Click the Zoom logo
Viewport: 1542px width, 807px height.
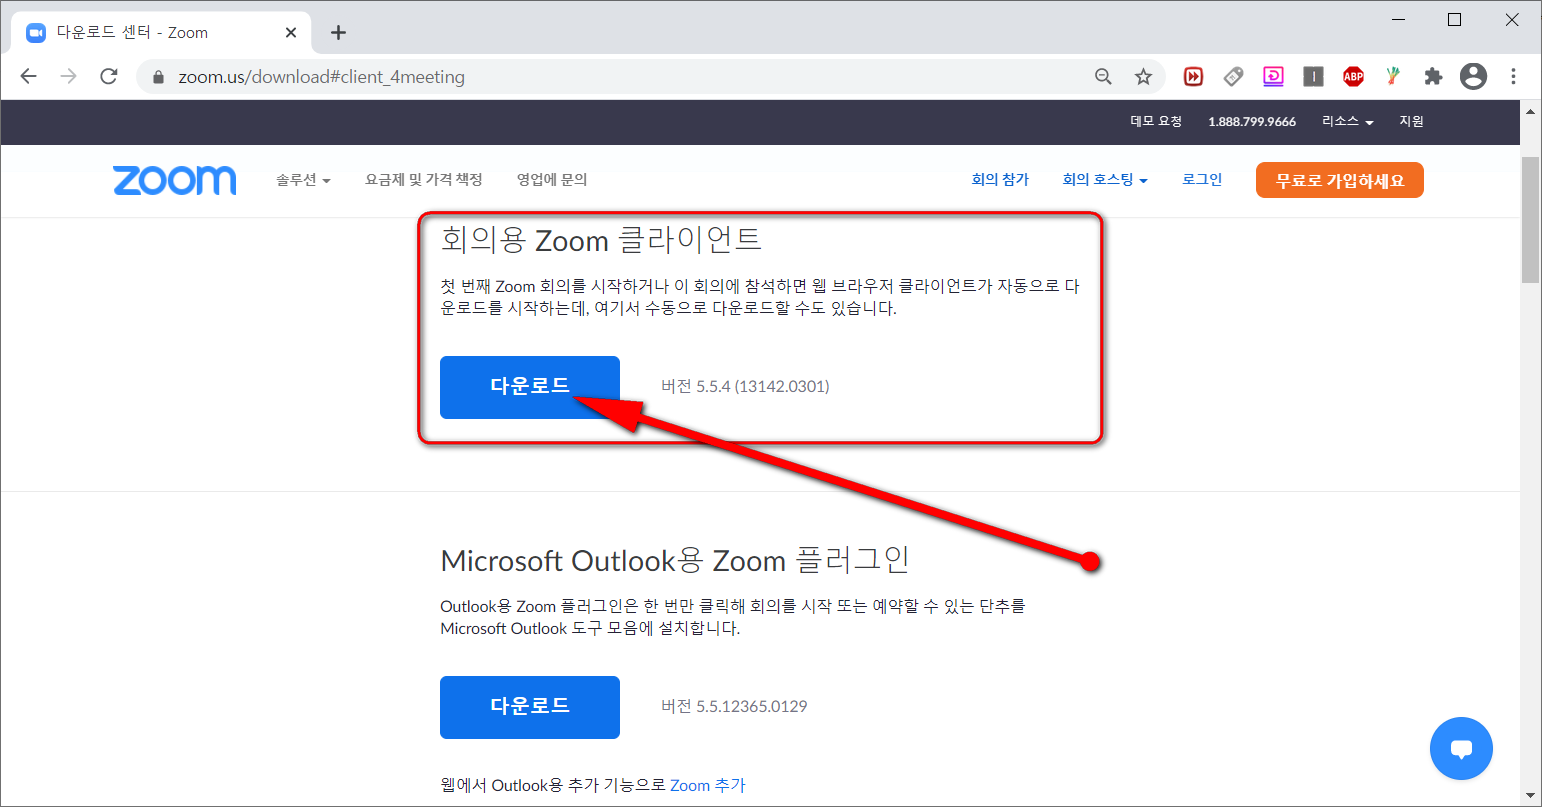(175, 180)
